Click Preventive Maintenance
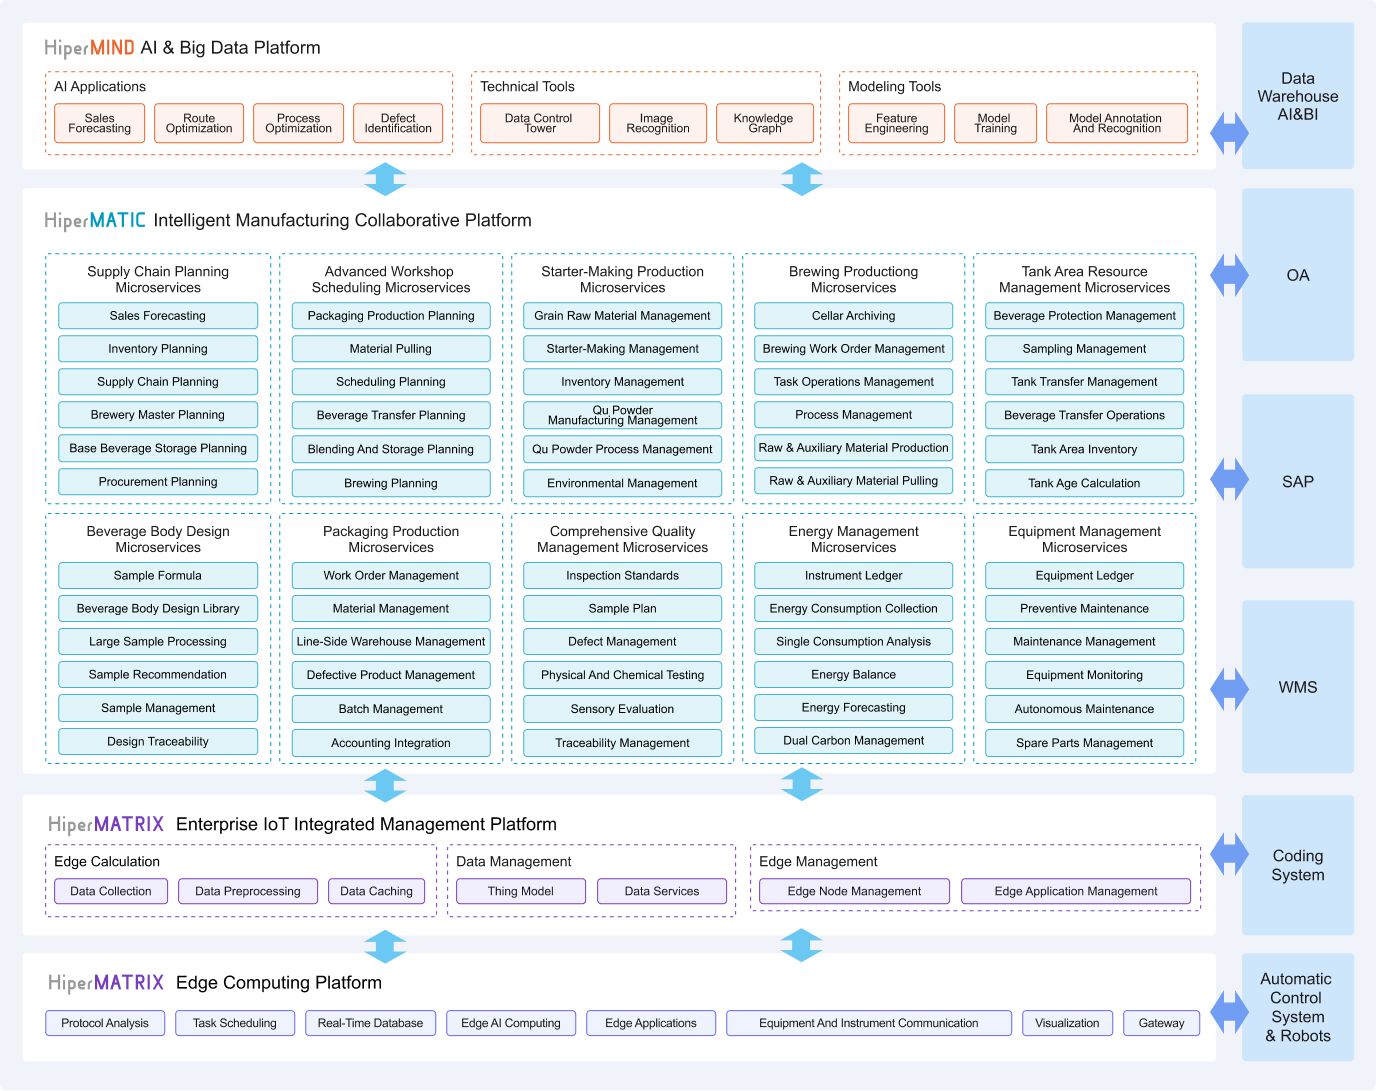 1084,609
